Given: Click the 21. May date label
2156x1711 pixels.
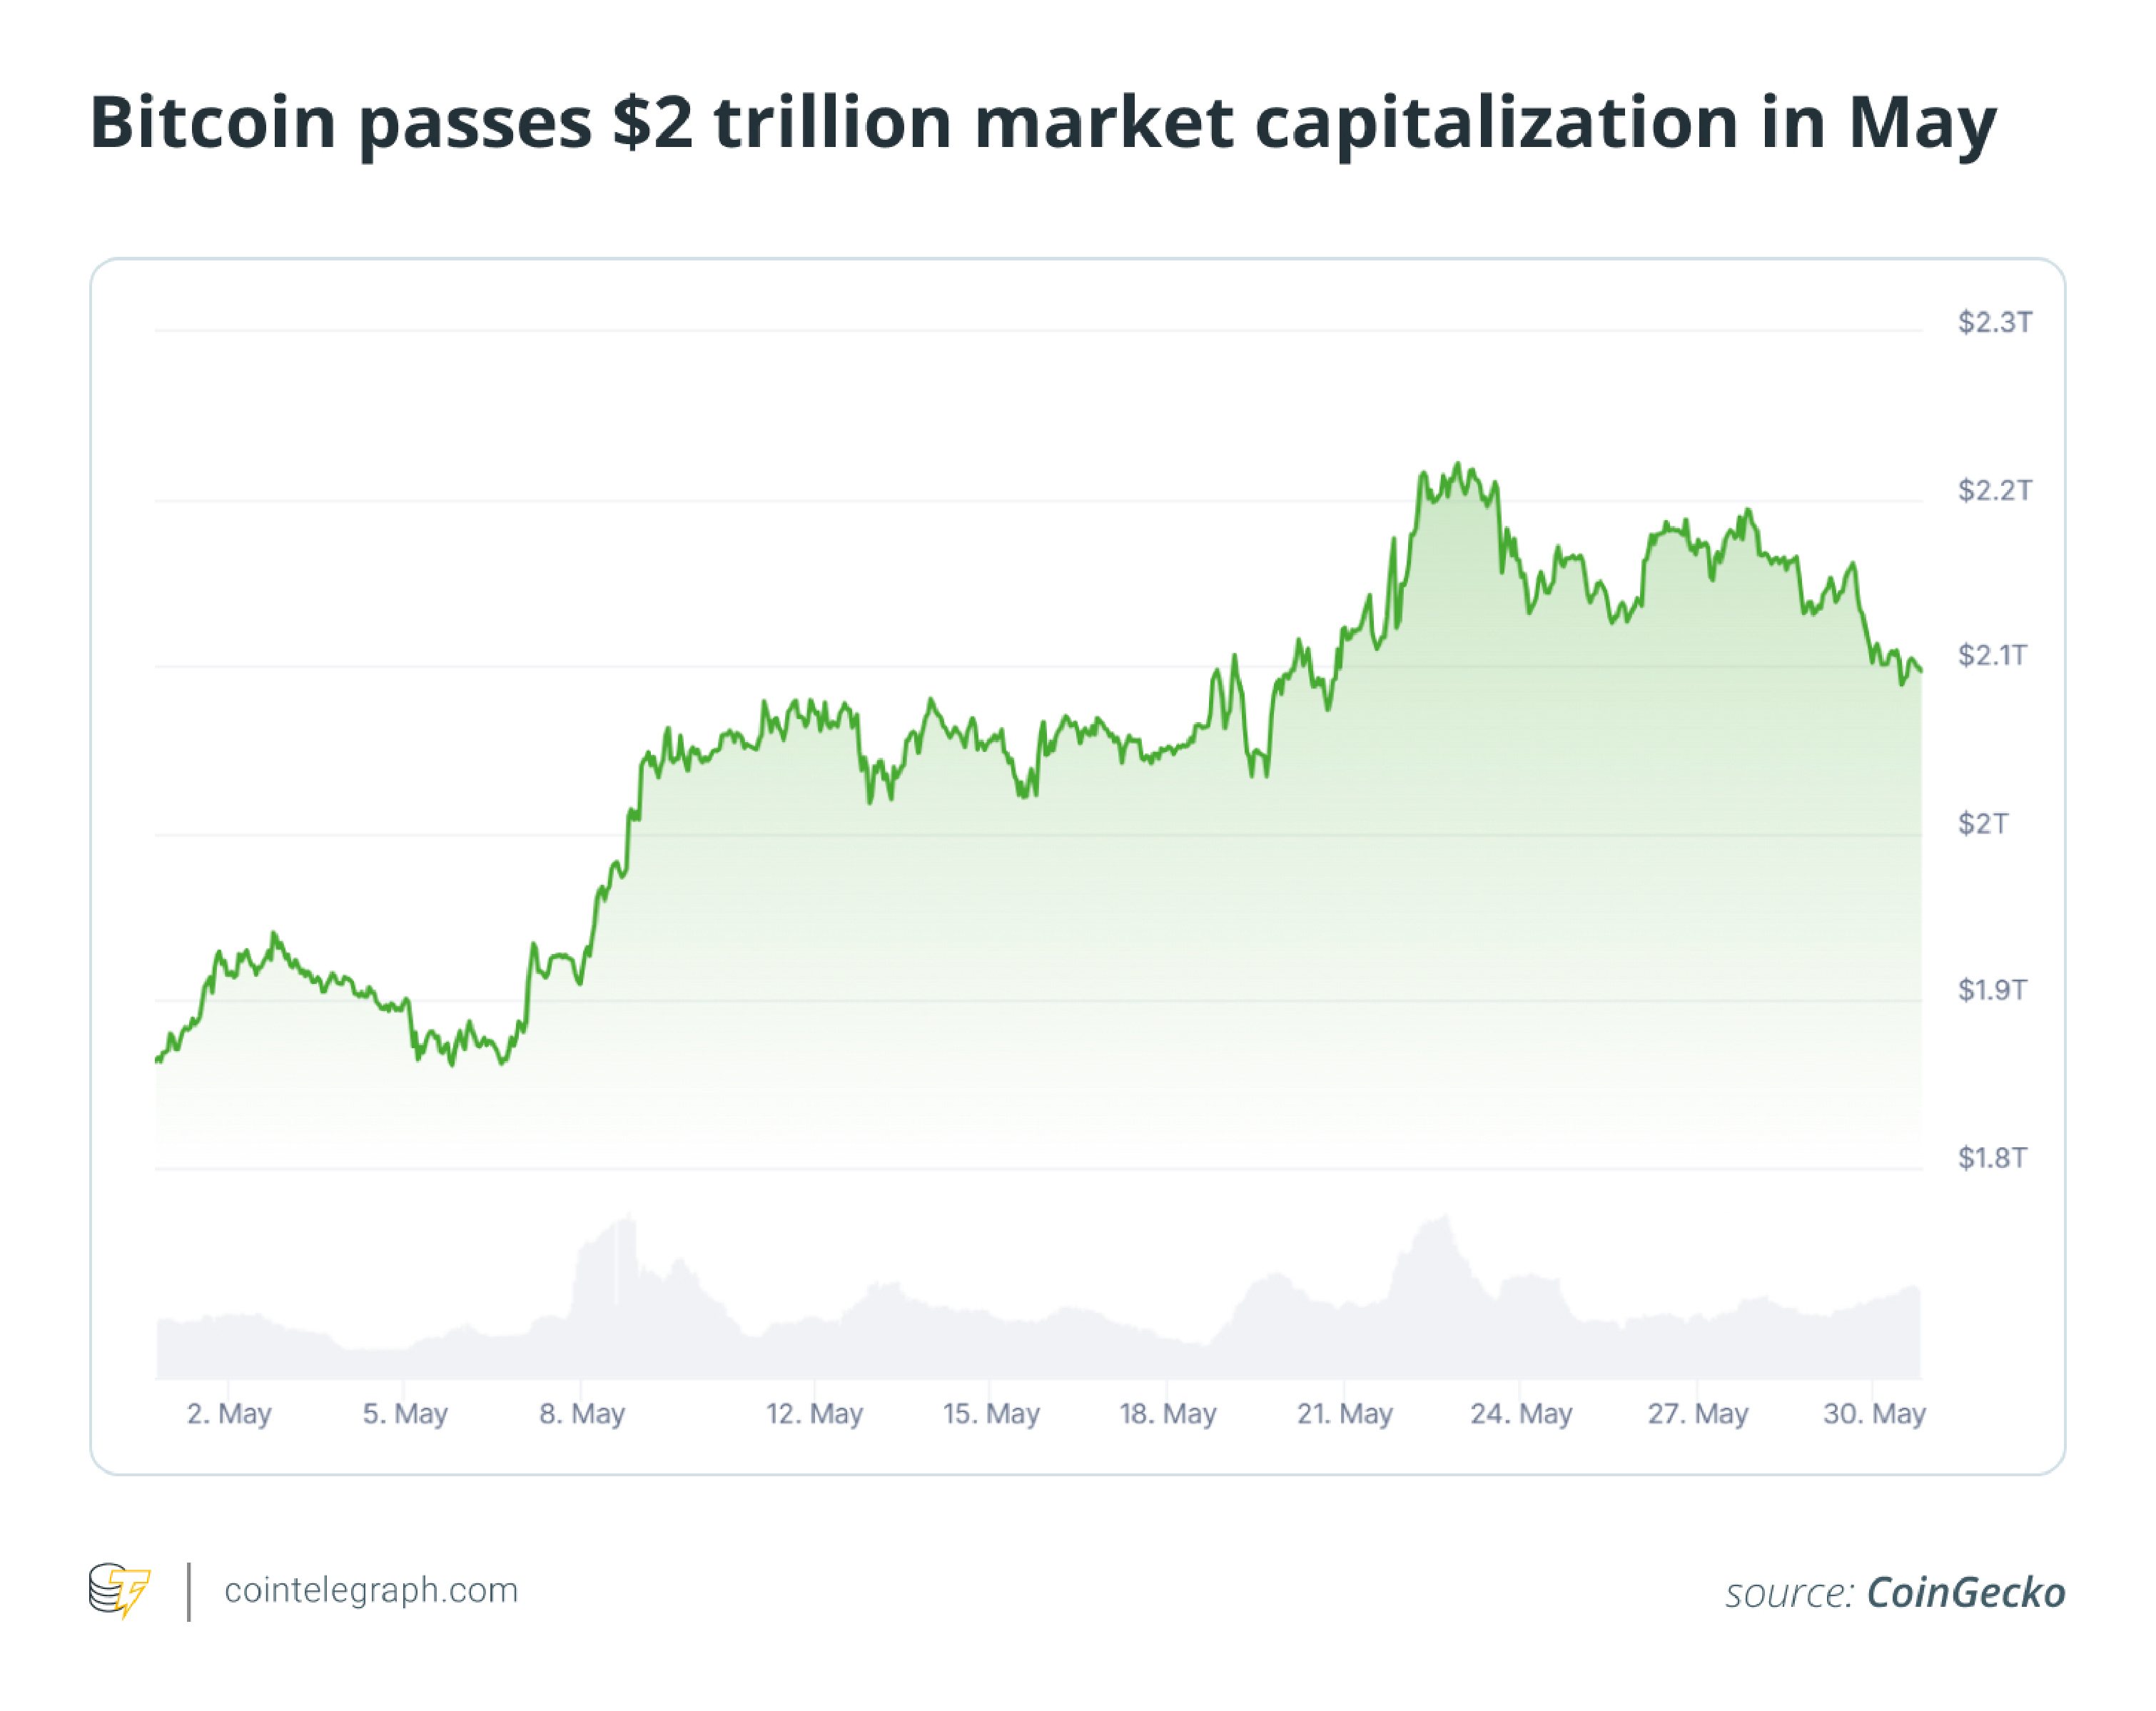Looking at the screenshot, I should pyautogui.click(x=1344, y=1413).
